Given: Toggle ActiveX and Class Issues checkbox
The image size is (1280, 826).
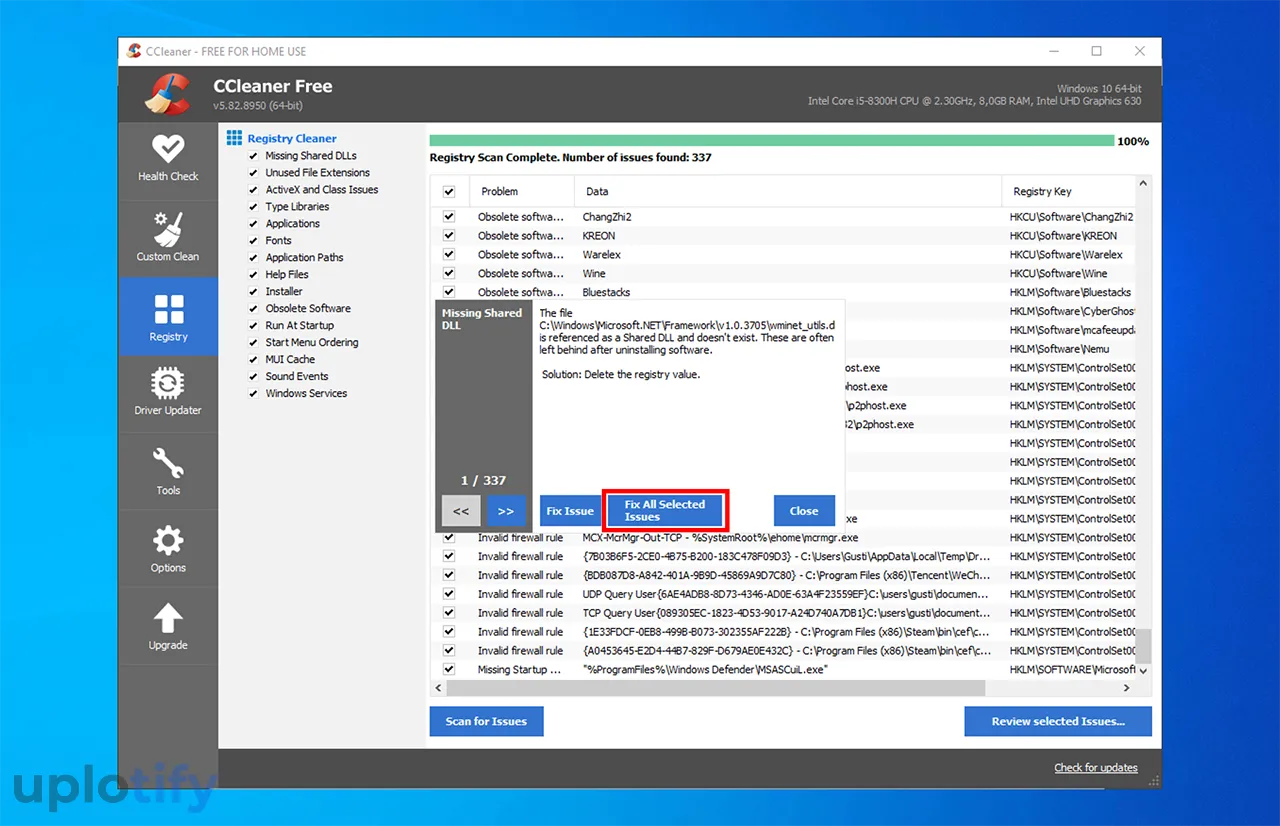Looking at the screenshot, I should (x=253, y=190).
